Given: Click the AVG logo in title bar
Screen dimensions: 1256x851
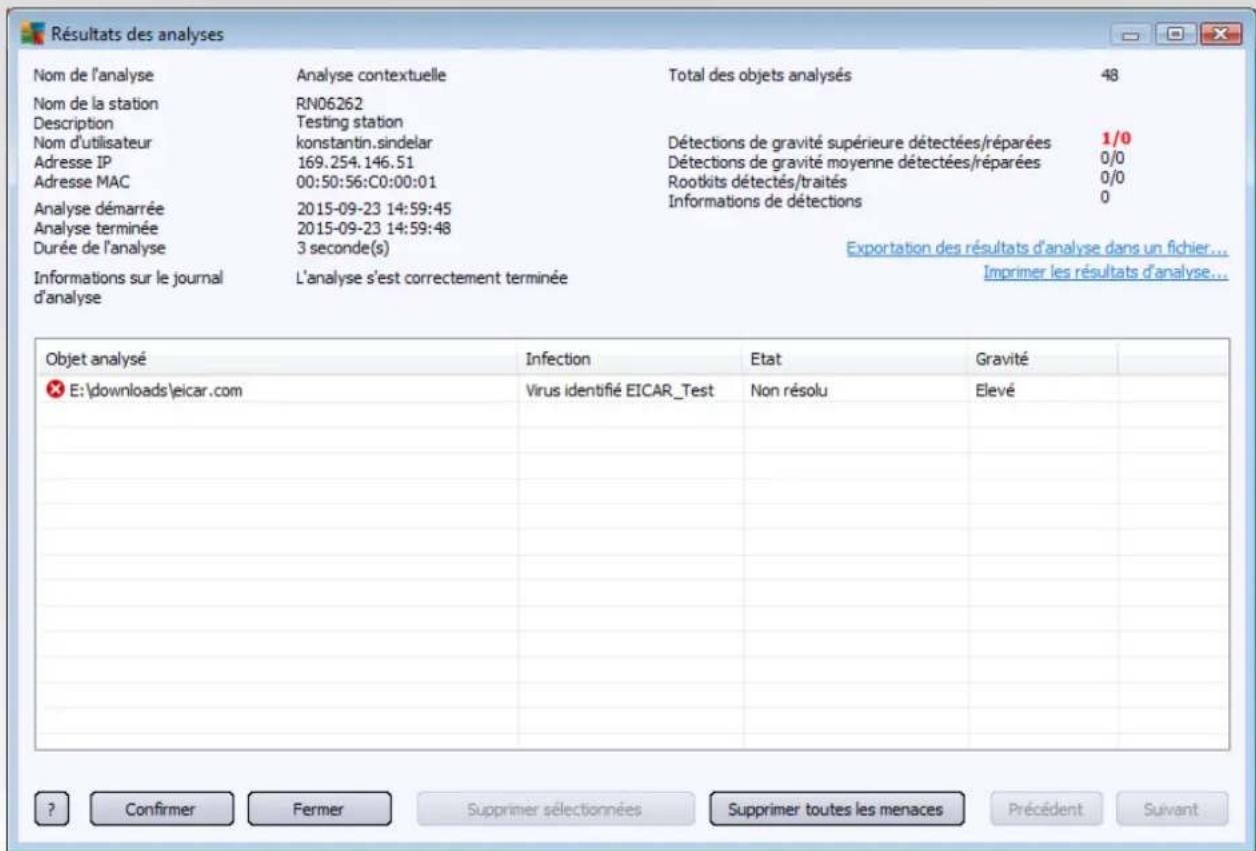Looking at the screenshot, I should 33,34.
